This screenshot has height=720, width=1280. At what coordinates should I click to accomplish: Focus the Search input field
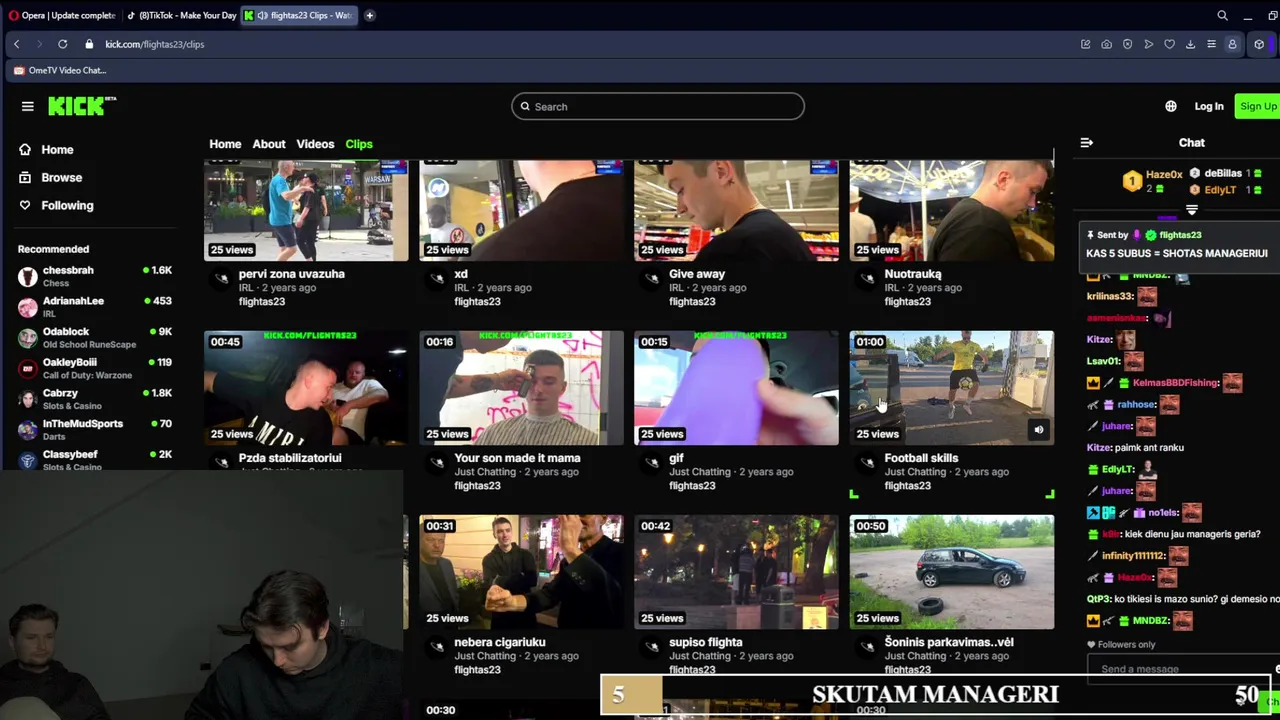[x=658, y=106]
